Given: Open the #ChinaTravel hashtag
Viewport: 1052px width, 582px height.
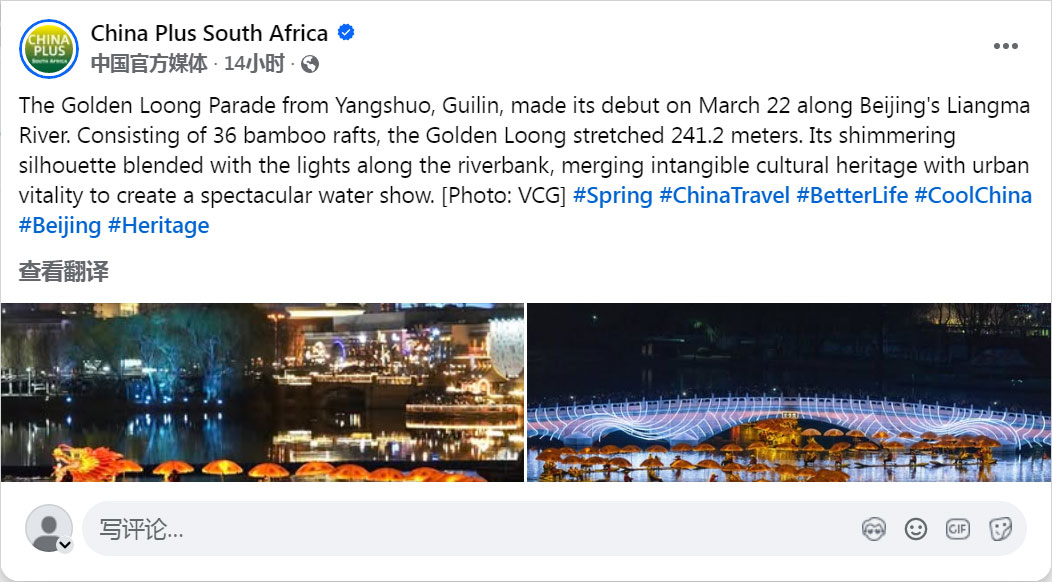Looking at the screenshot, I should click(724, 195).
